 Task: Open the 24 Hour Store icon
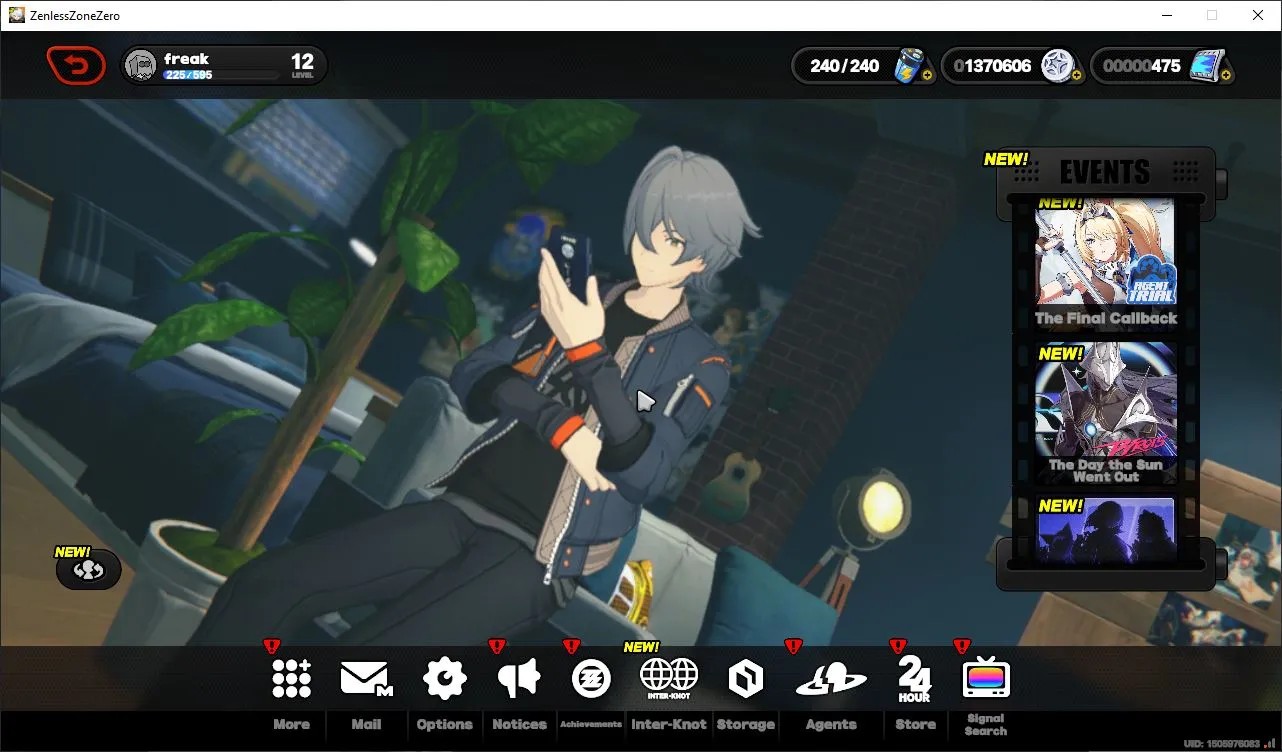click(x=914, y=679)
